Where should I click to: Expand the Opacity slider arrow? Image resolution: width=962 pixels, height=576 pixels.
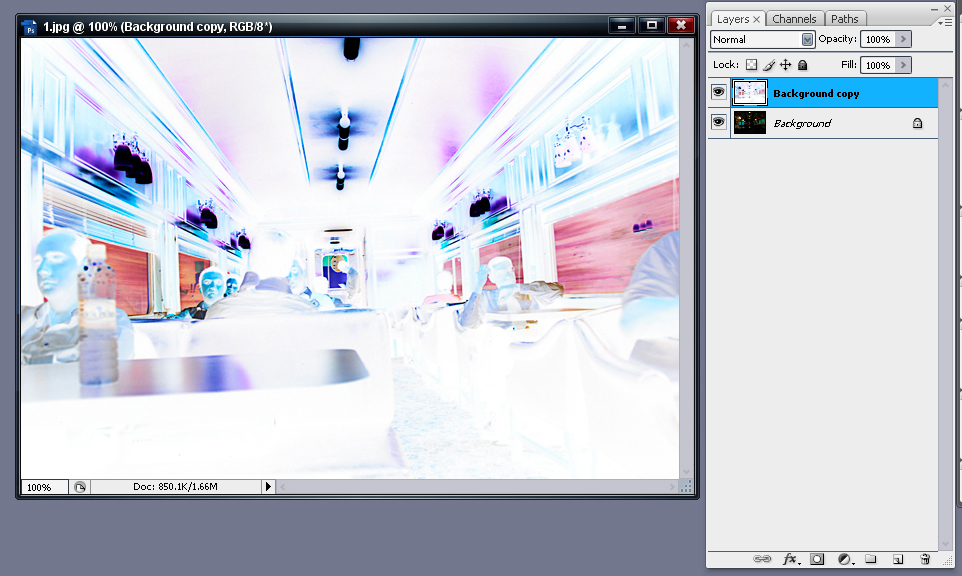click(x=903, y=39)
